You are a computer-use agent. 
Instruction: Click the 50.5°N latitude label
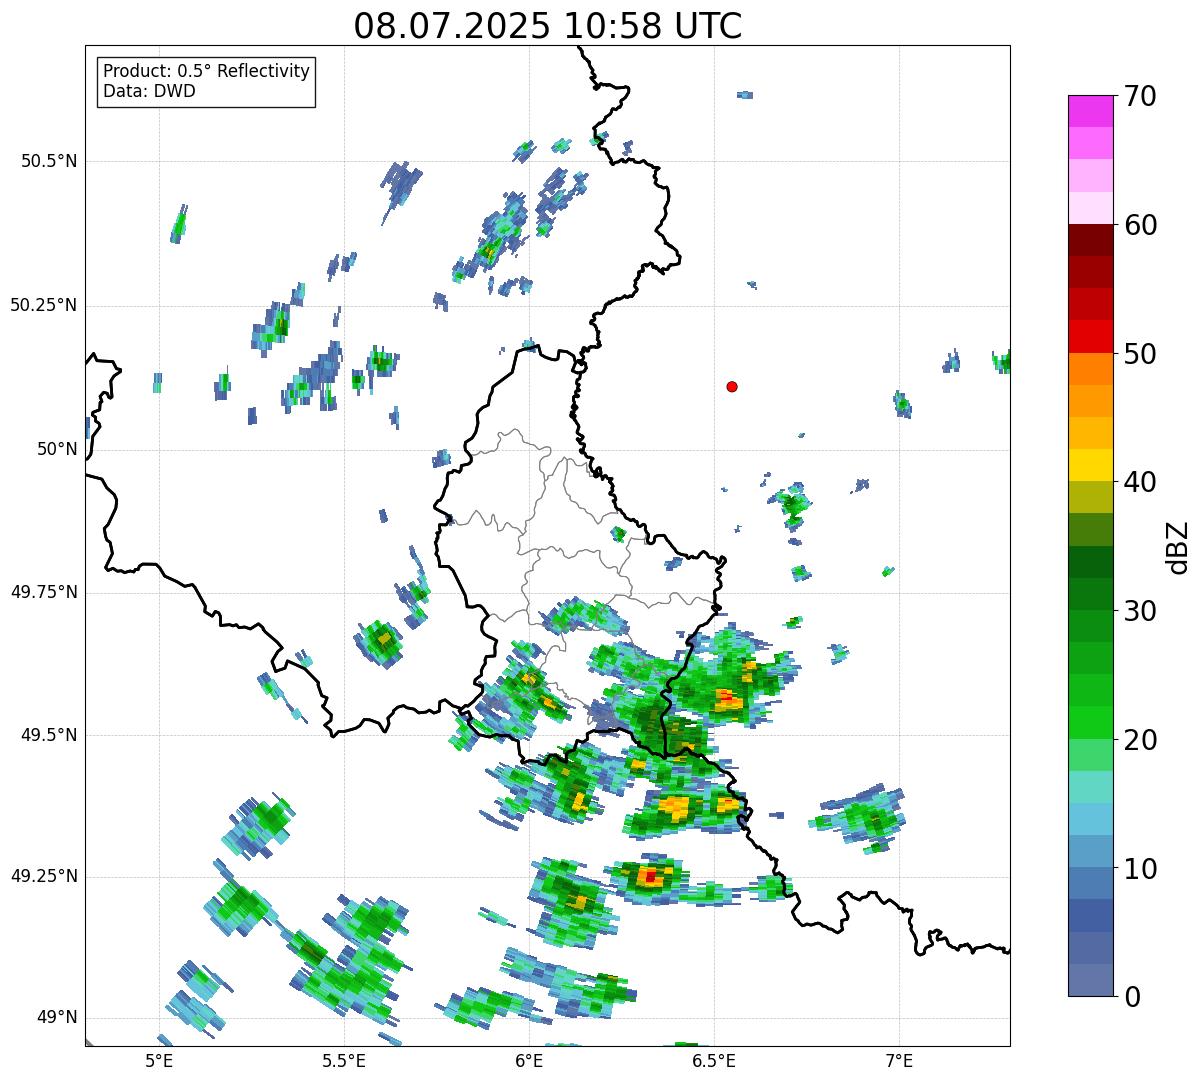tap(49, 161)
